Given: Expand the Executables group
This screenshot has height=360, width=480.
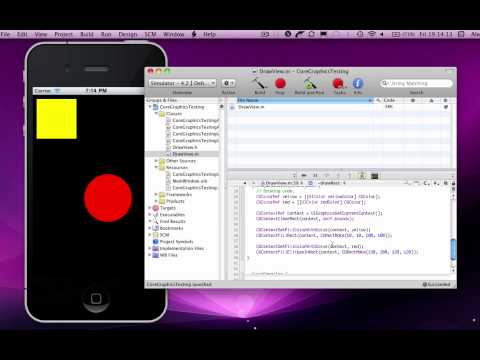Looking at the screenshot, I should [150, 215].
